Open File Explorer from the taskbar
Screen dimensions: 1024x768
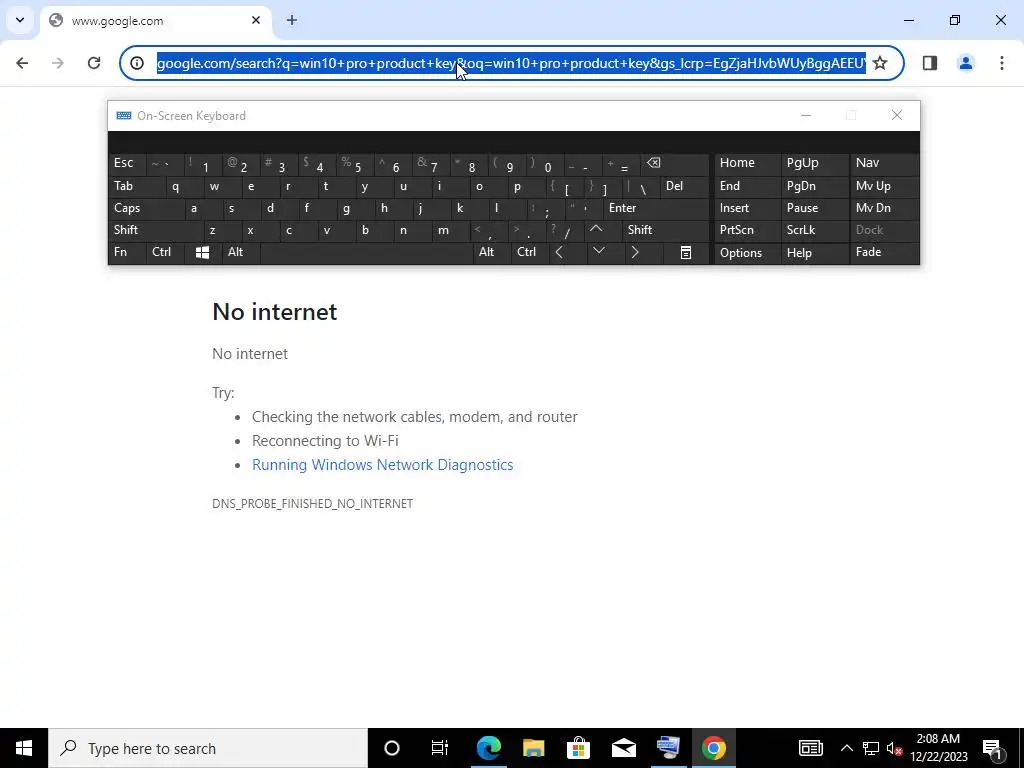[534, 748]
